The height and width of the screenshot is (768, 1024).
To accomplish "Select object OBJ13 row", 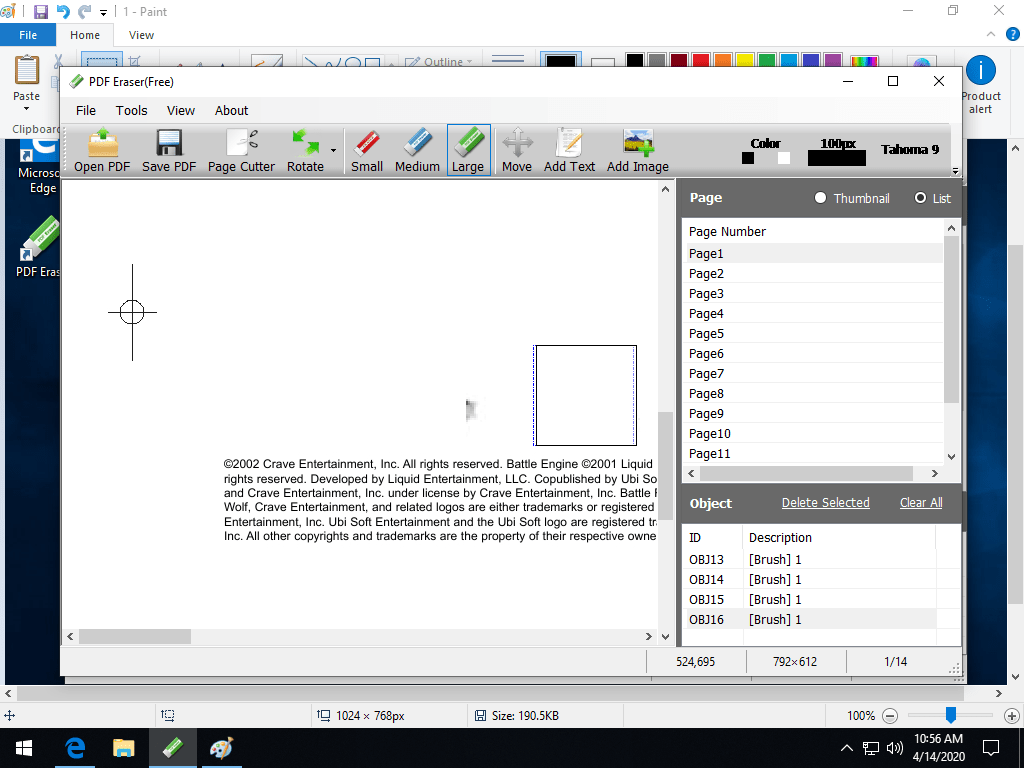I will click(810, 560).
